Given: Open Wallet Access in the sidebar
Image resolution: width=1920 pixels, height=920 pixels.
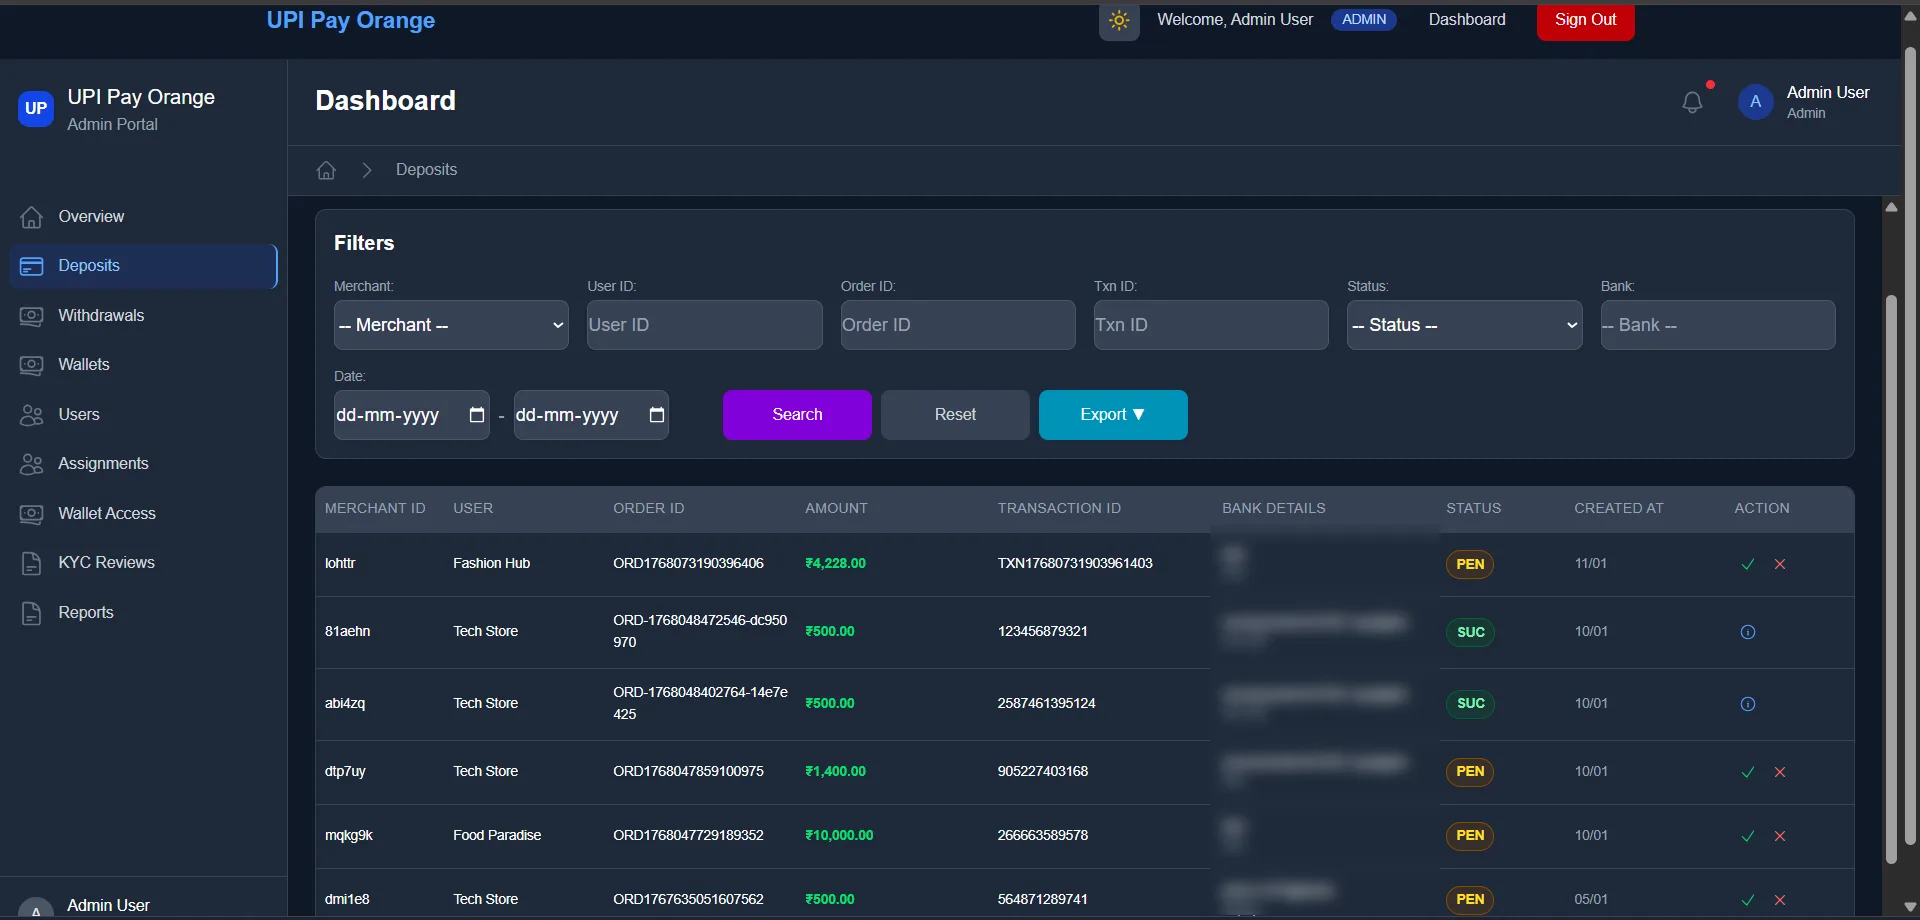Looking at the screenshot, I should tap(143, 514).
